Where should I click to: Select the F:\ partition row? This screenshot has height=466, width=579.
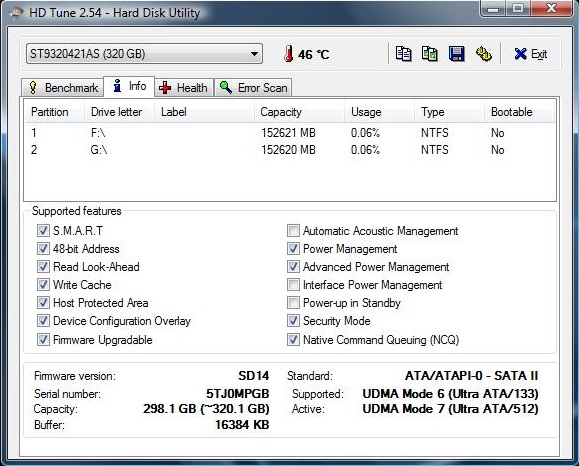click(x=290, y=133)
